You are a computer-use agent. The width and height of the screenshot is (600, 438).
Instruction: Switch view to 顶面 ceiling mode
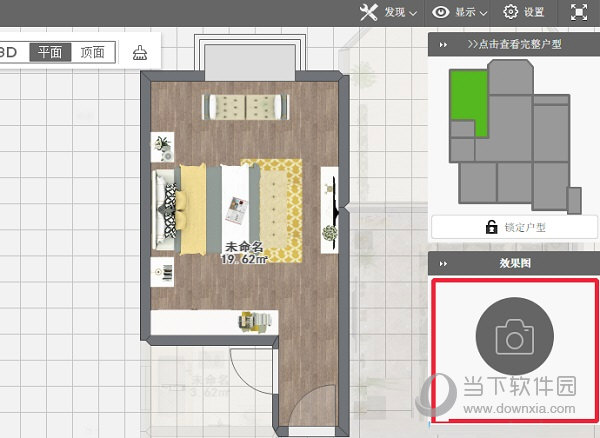coord(92,52)
